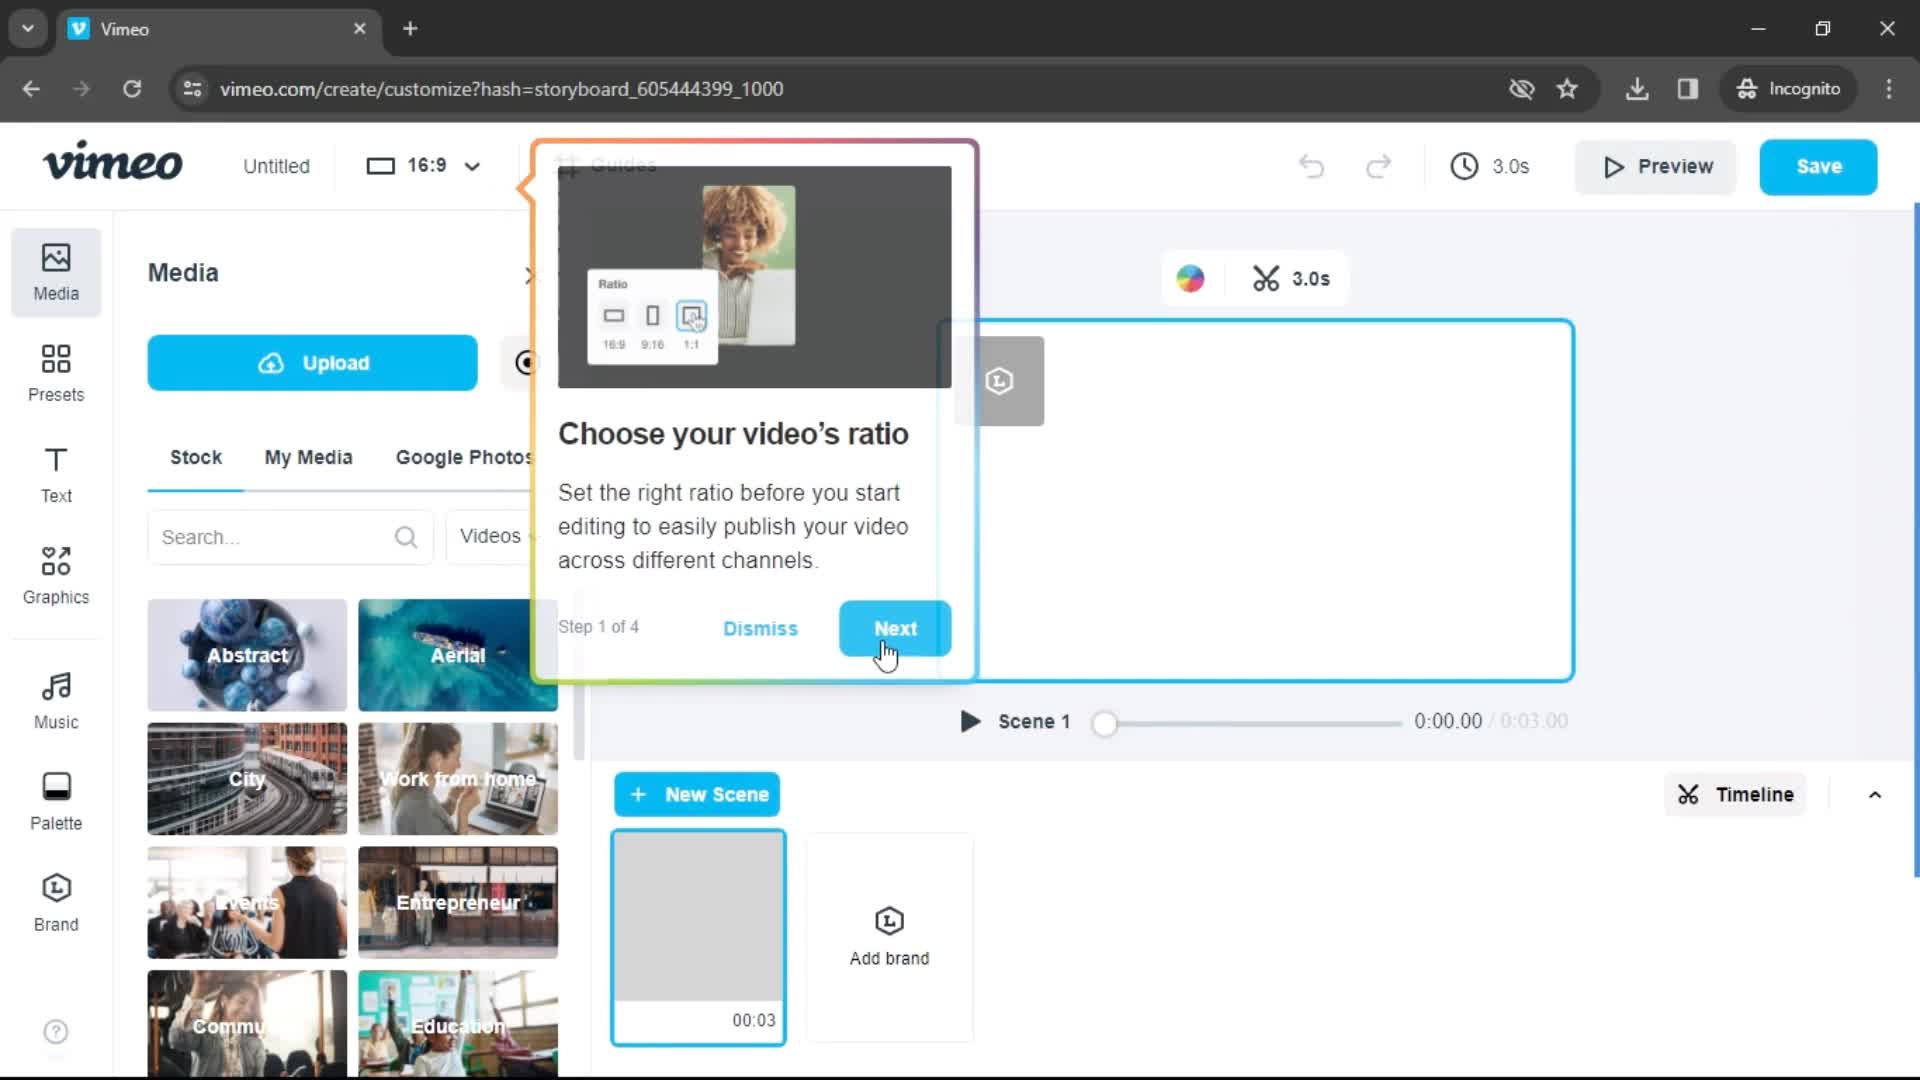This screenshot has height=1080, width=1920.
Task: Click the Vimeo logo
Action: pyautogui.click(x=112, y=162)
